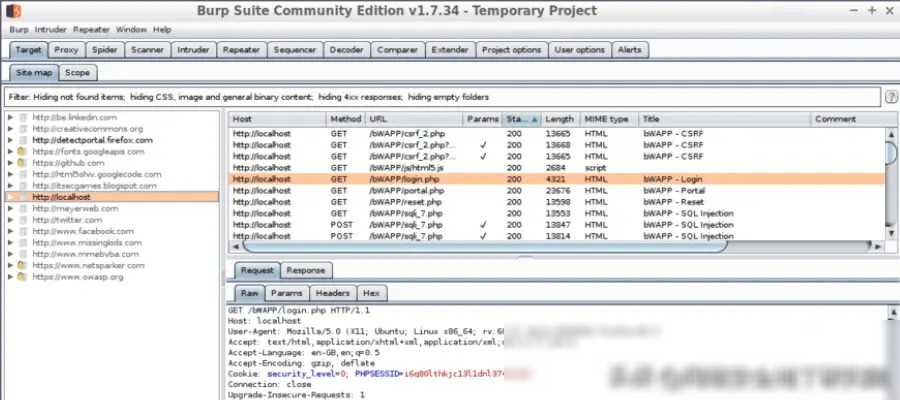Select the GET /bWAPP/sqli_7.php row

click(x=557, y=213)
